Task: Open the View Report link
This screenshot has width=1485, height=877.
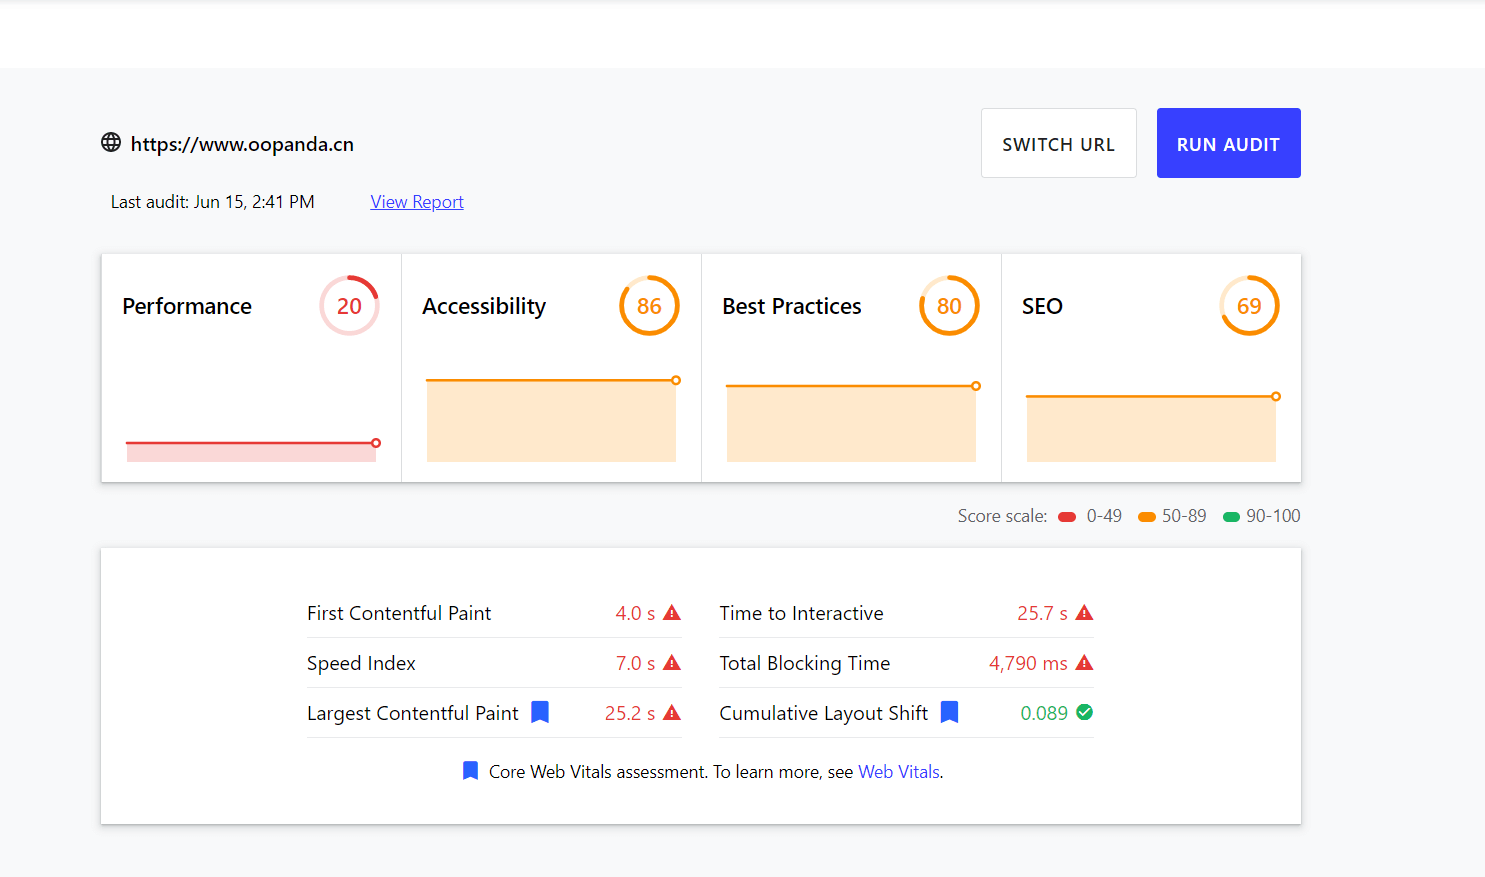Action: [417, 202]
